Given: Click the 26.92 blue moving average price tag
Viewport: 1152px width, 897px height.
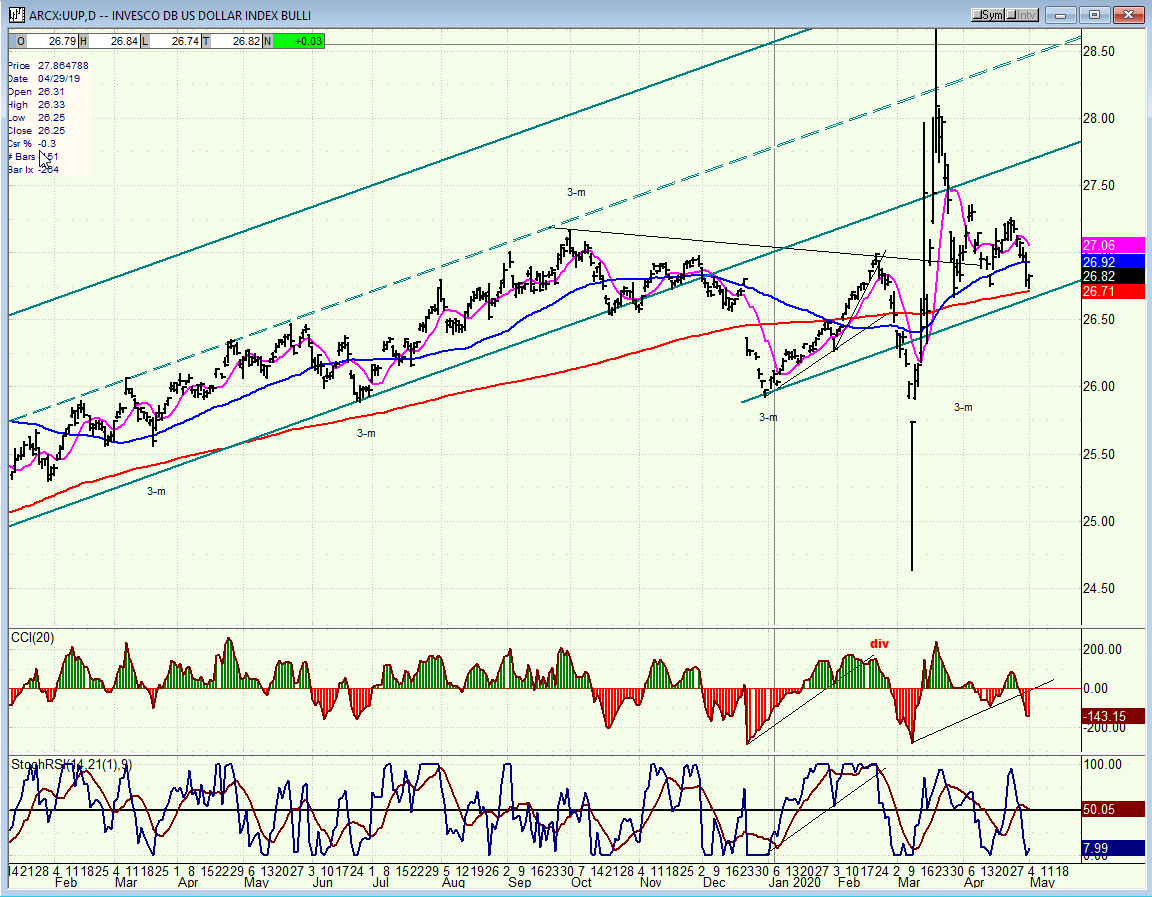Looking at the screenshot, I should (x=1113, y=262).
